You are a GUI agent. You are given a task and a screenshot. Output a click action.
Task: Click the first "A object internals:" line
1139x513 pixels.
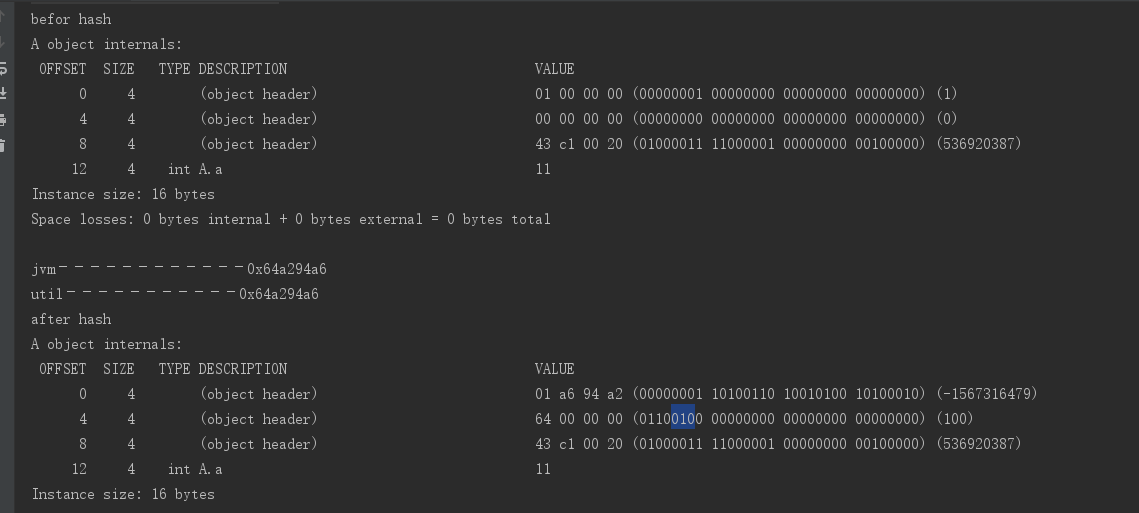pos(106,44)
